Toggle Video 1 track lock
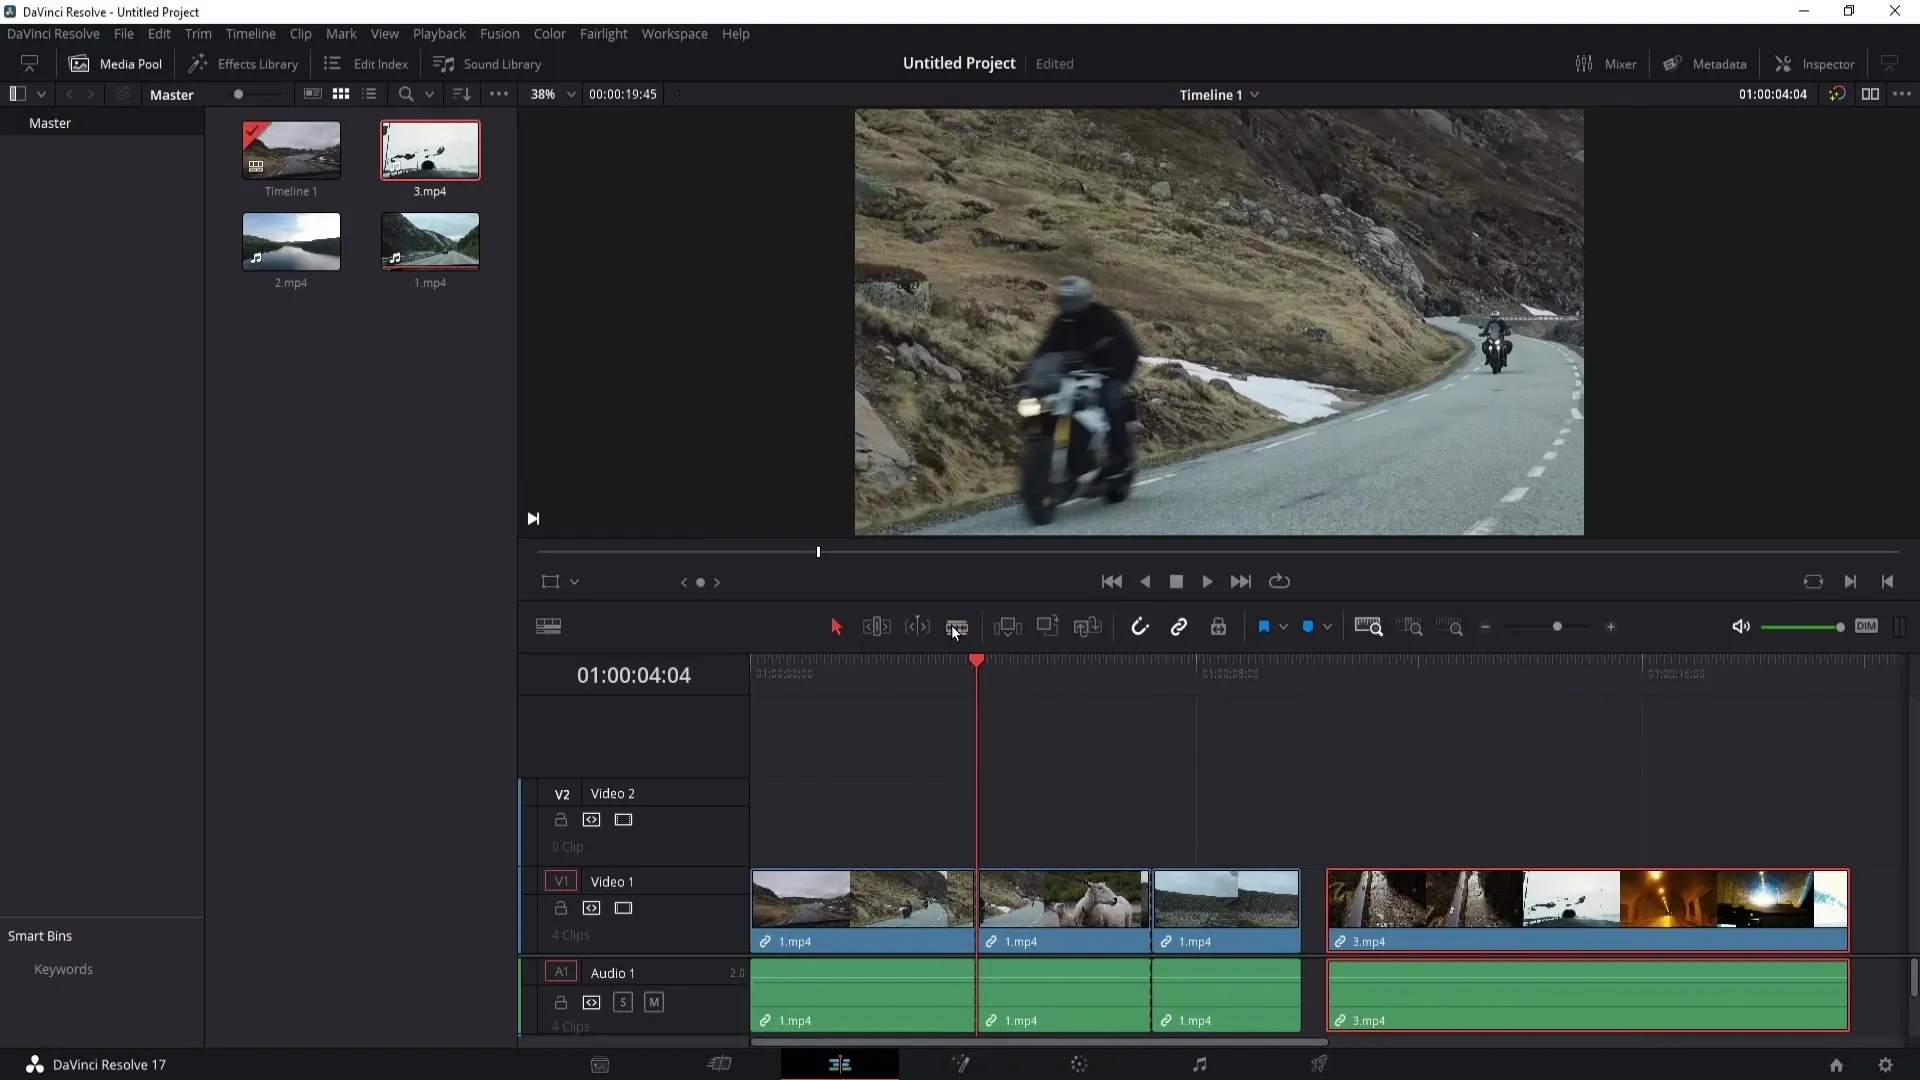 pos(559,907)
